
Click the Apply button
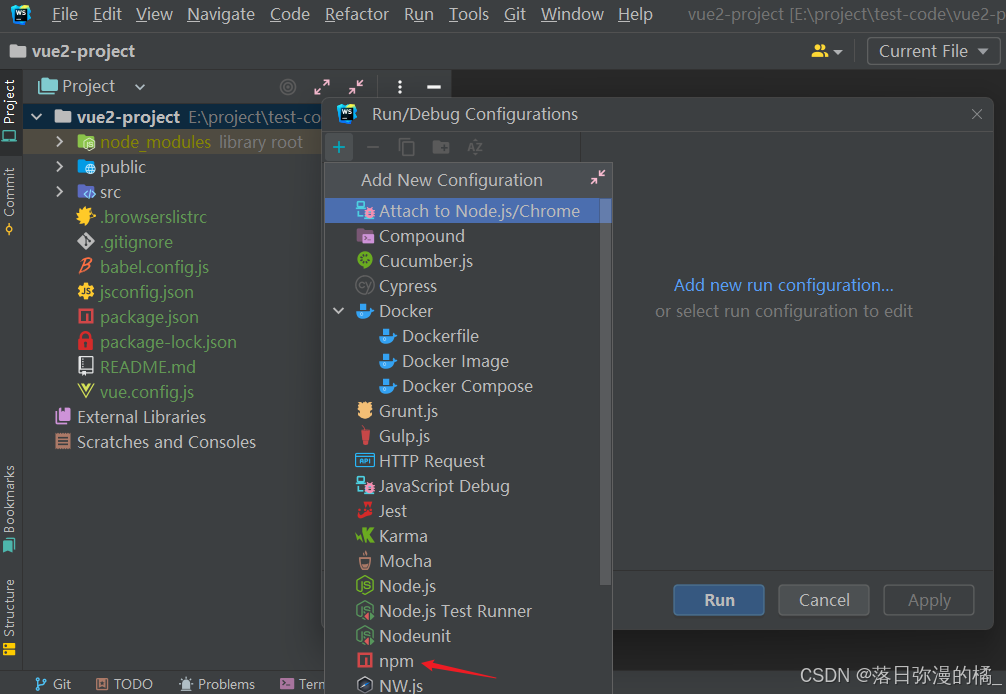(929, 600)
